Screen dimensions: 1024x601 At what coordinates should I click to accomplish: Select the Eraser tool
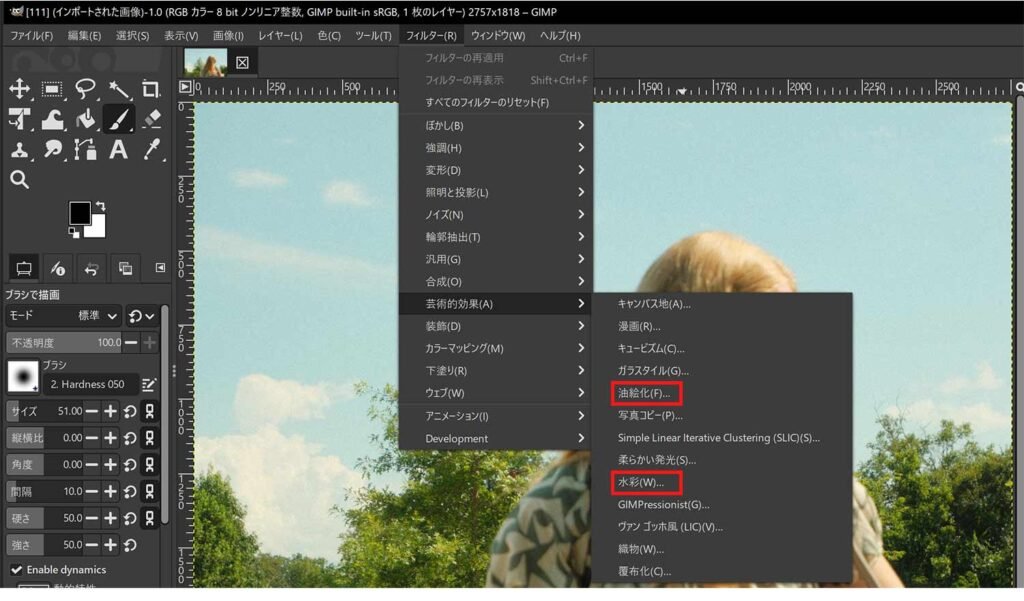point(151,120)
